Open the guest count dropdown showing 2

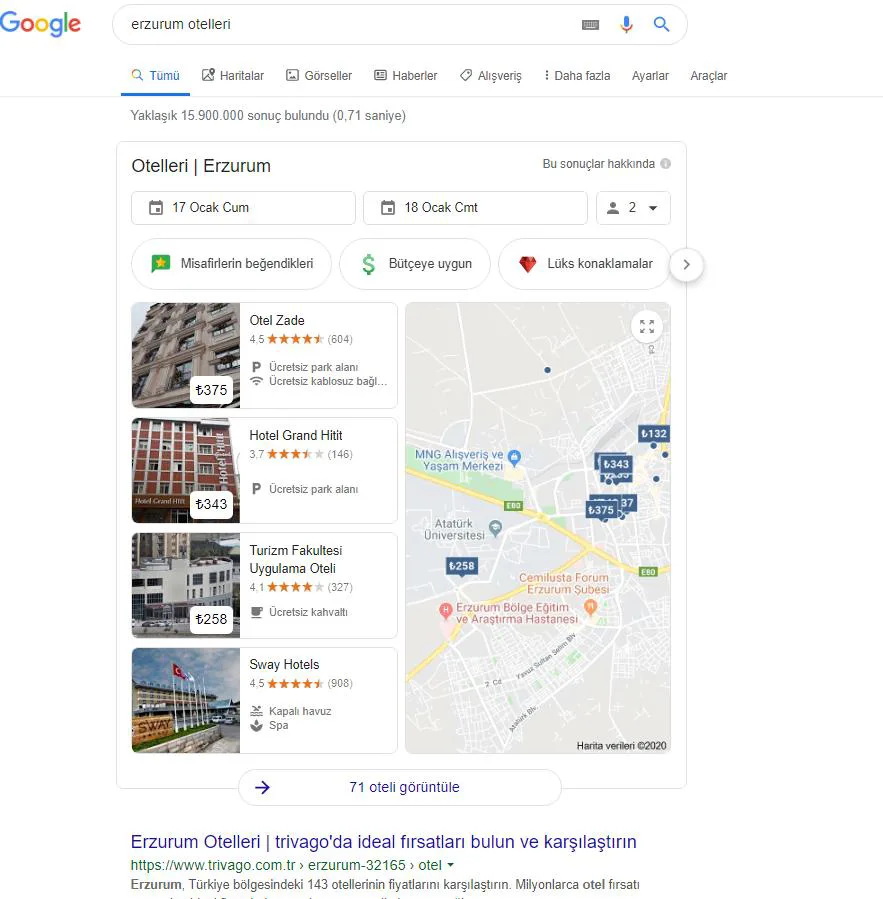pyautogui.click(x=633, y=208)
